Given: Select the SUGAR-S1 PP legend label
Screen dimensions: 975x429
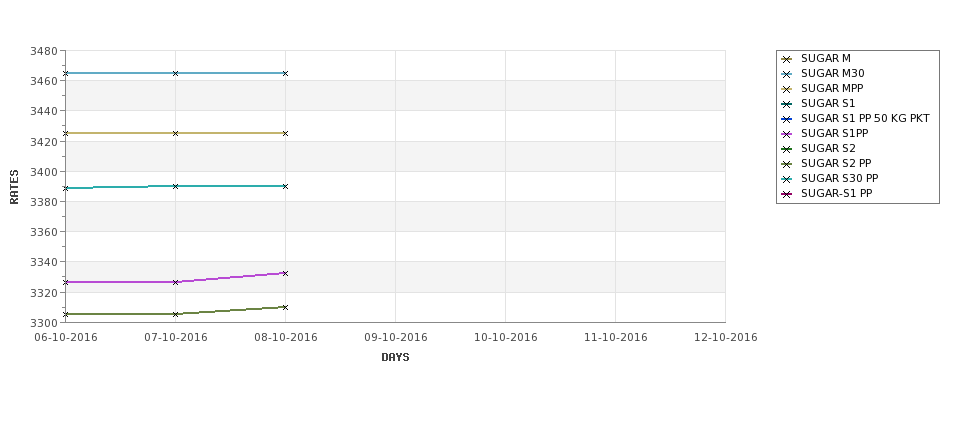Looking at the screenshot, I should pyautogui.click(x=836, y=193).
